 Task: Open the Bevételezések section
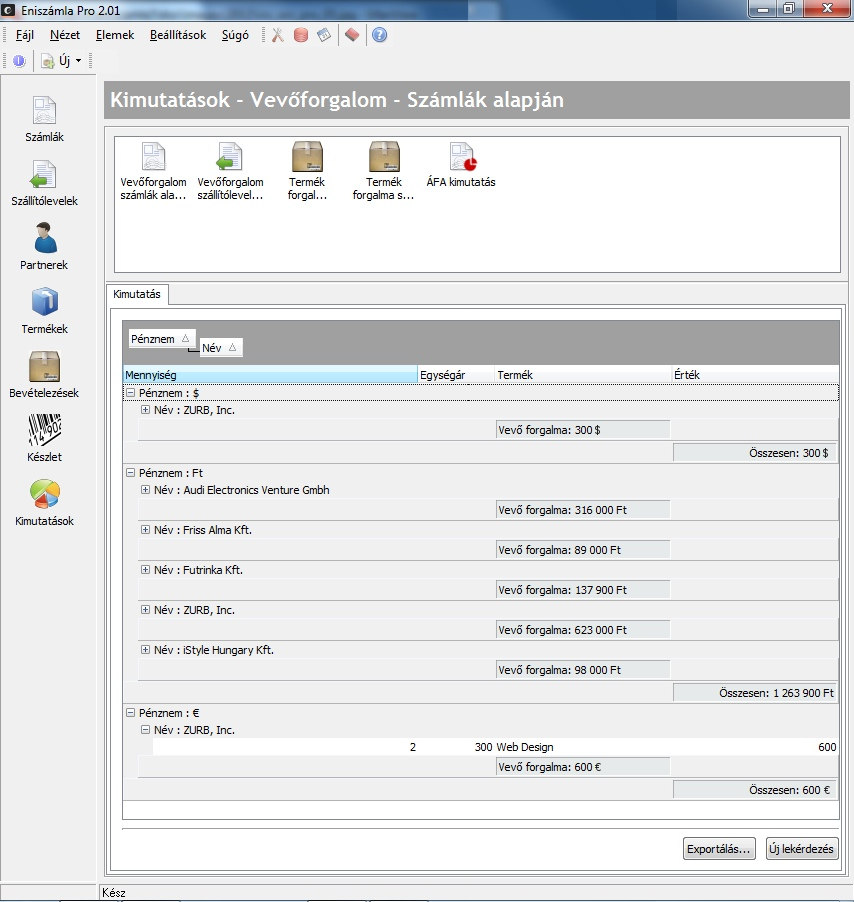click(44, 368)
